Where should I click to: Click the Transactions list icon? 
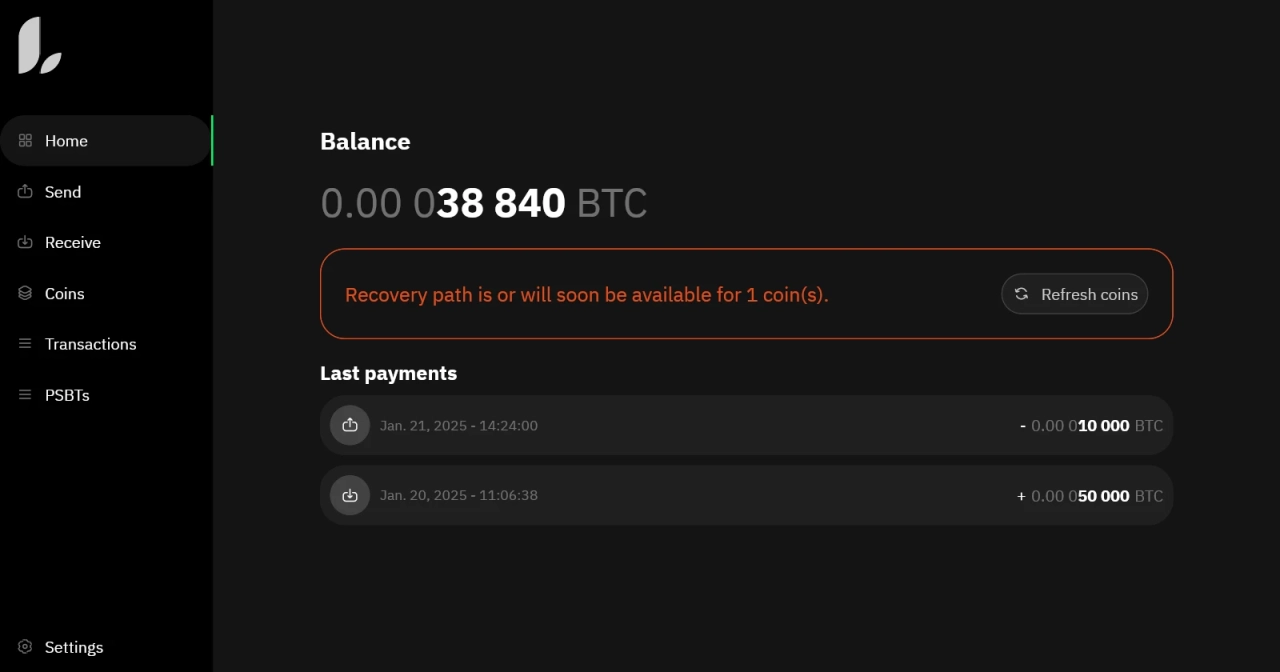(26, 344)
